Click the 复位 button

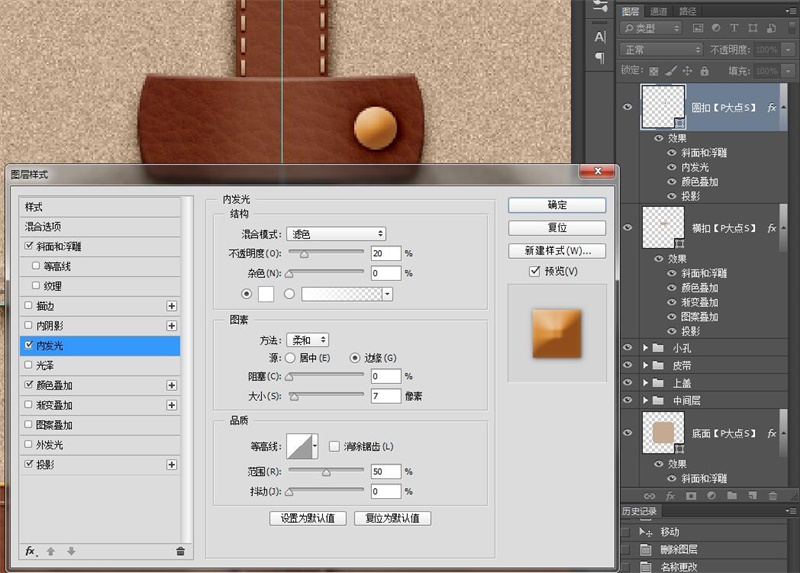coord(557,228)
